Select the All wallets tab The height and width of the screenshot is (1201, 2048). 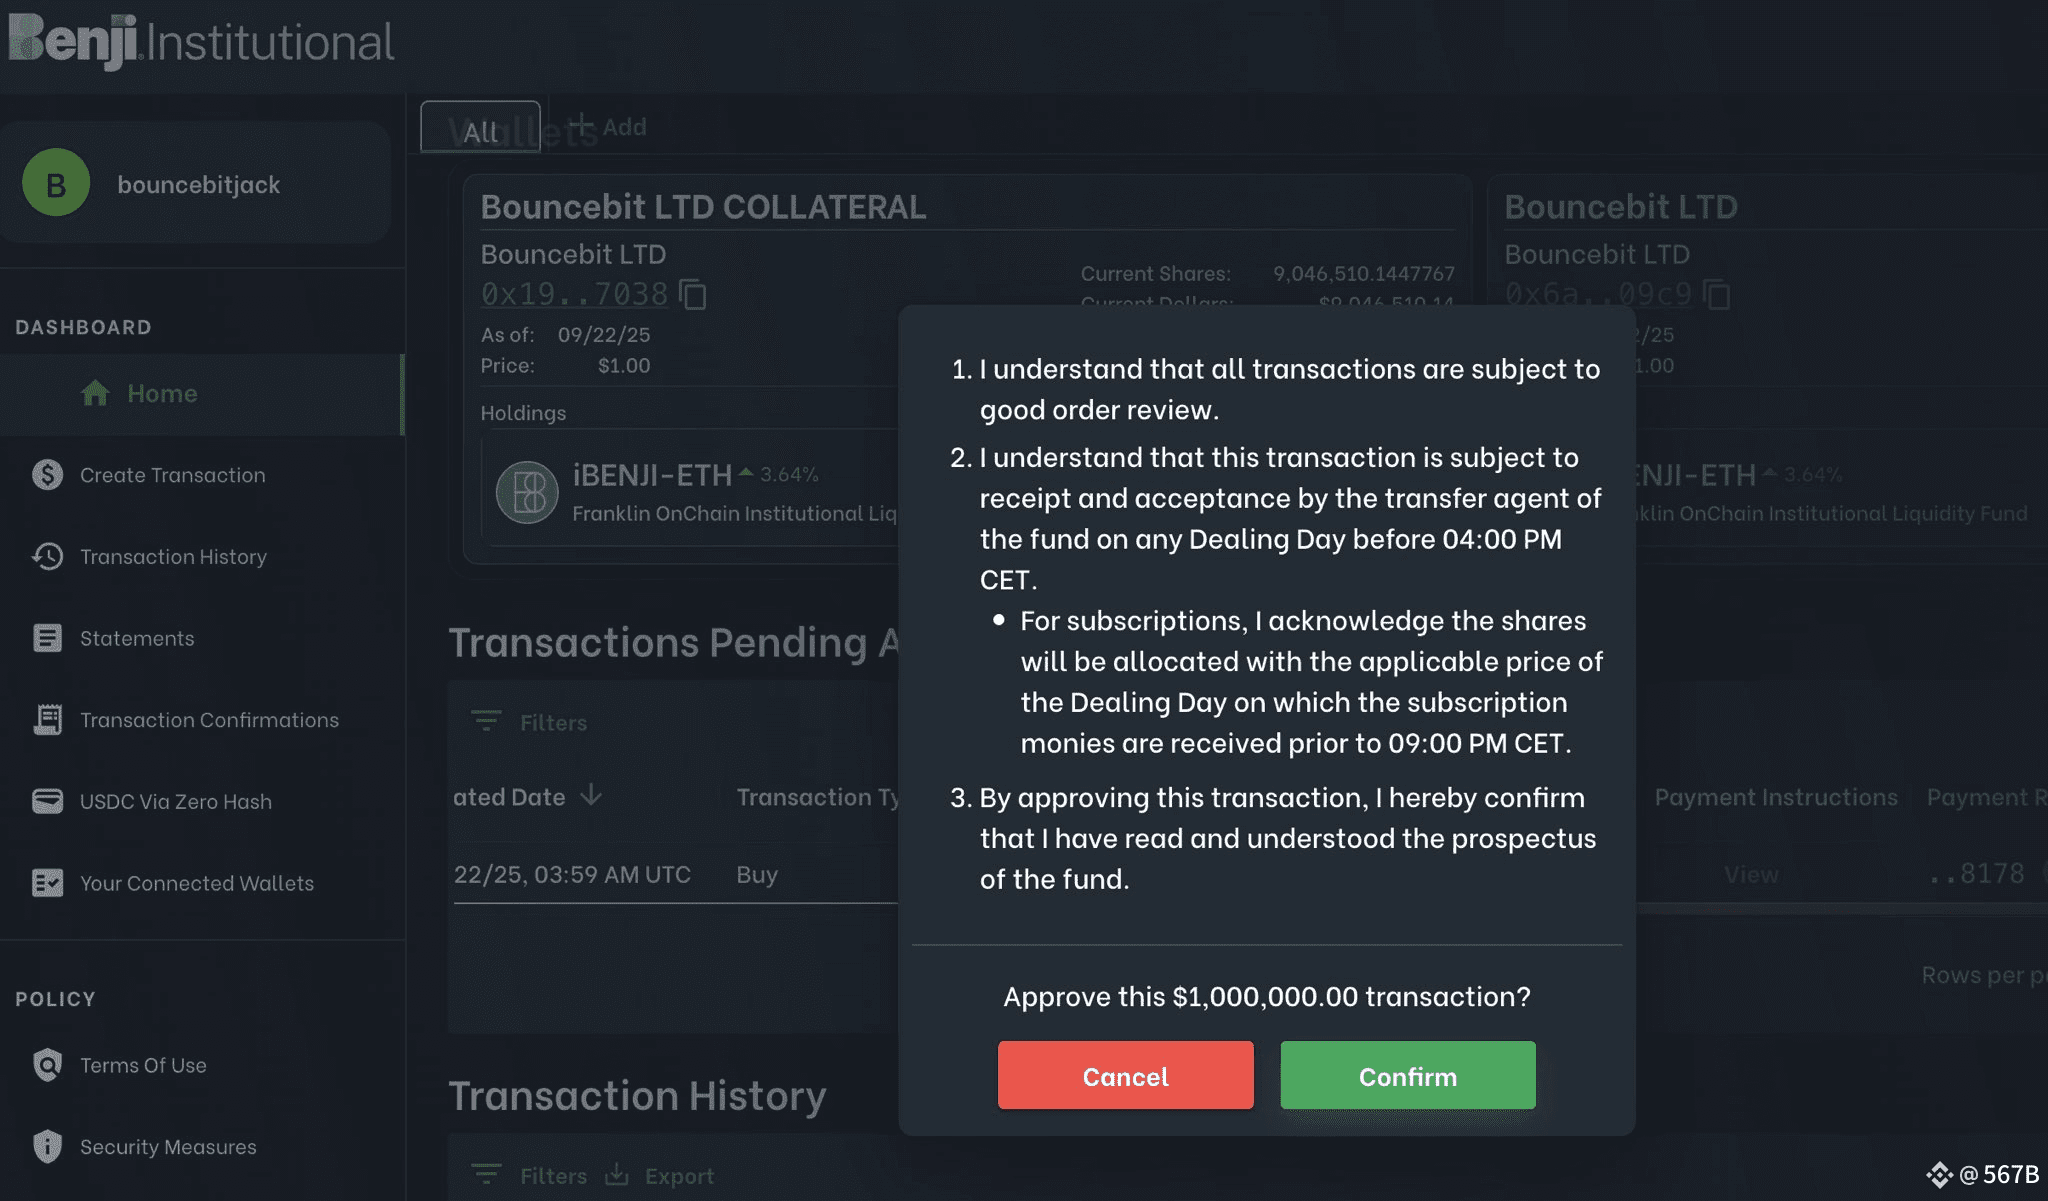[x=480, y=130]
